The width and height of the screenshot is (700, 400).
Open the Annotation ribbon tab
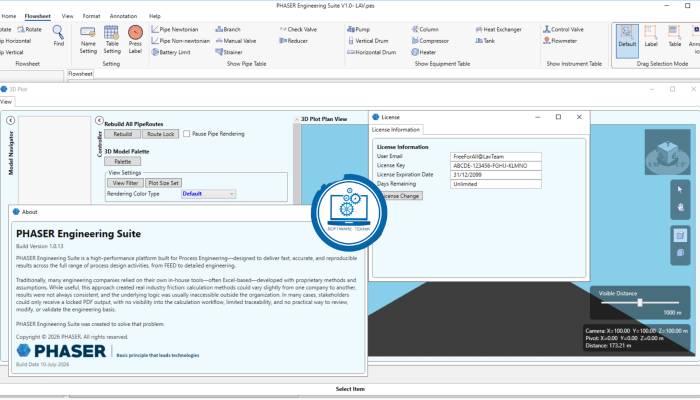123,16
